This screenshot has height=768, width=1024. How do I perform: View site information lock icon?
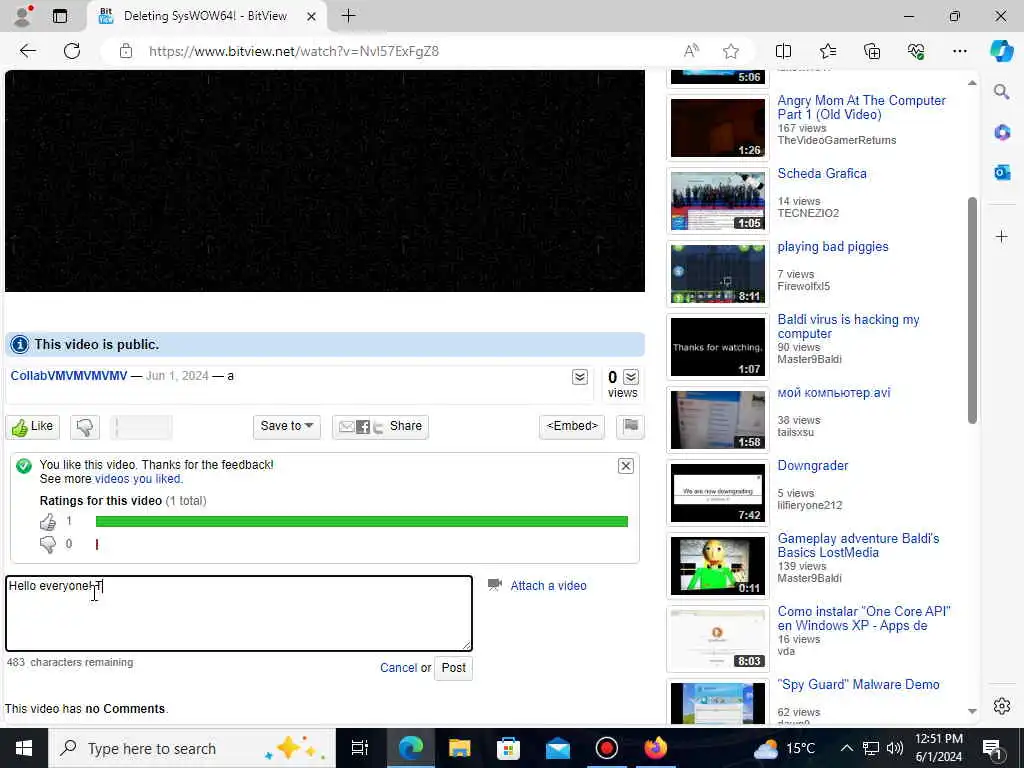(126, 51)
